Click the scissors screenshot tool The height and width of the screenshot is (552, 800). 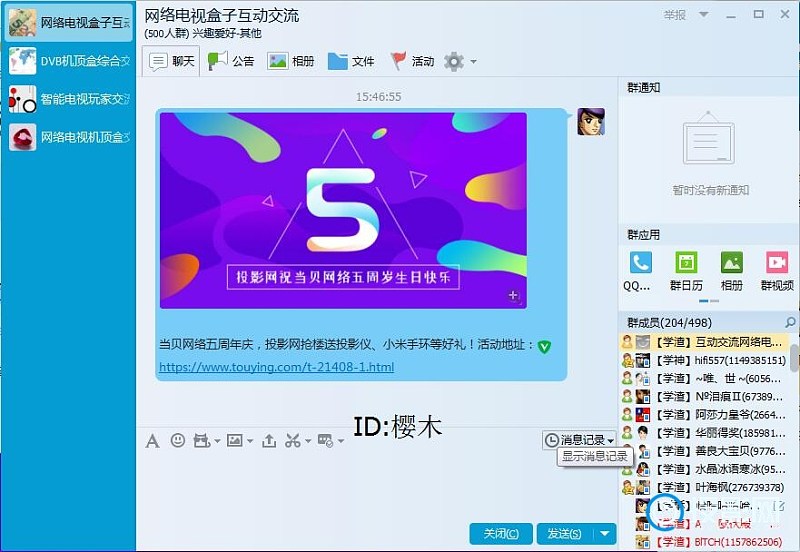coord(293,440)
